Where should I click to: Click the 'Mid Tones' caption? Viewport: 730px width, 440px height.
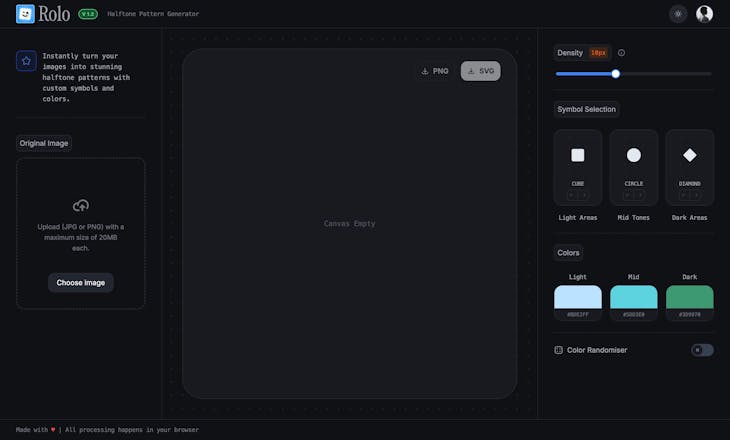coord(634,217)
